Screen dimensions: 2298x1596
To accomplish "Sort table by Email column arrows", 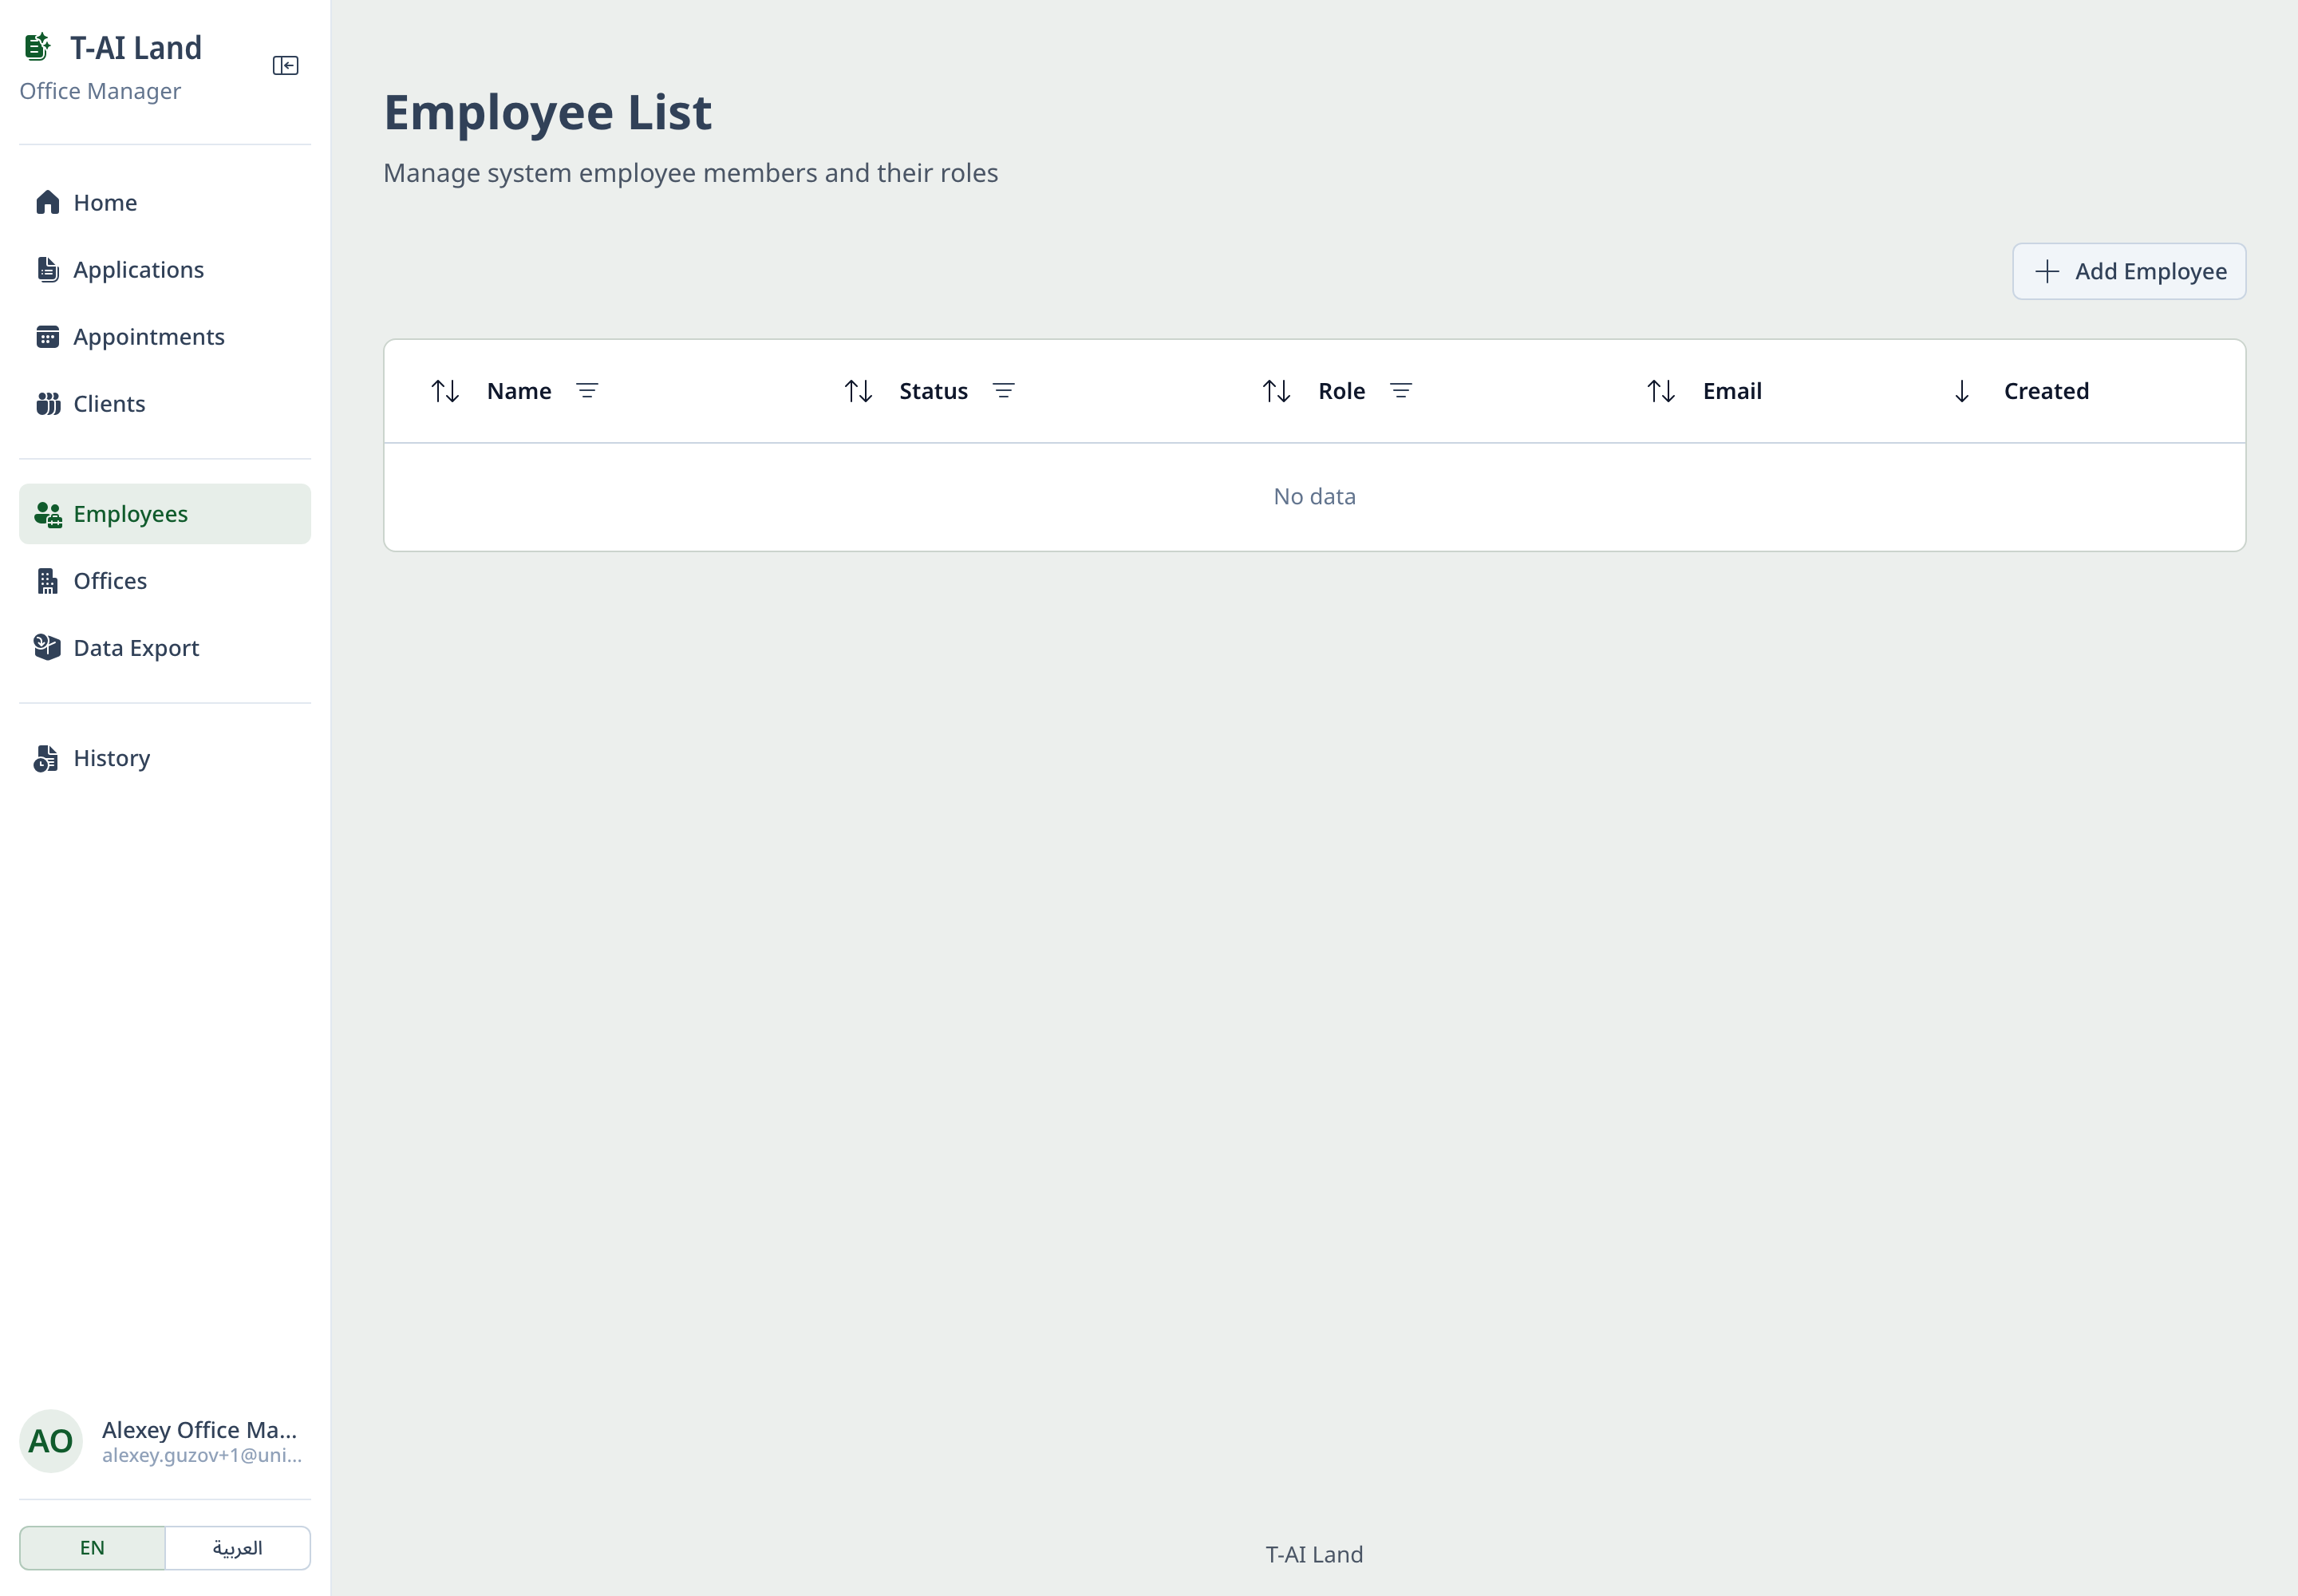I will click(1661, 391).
